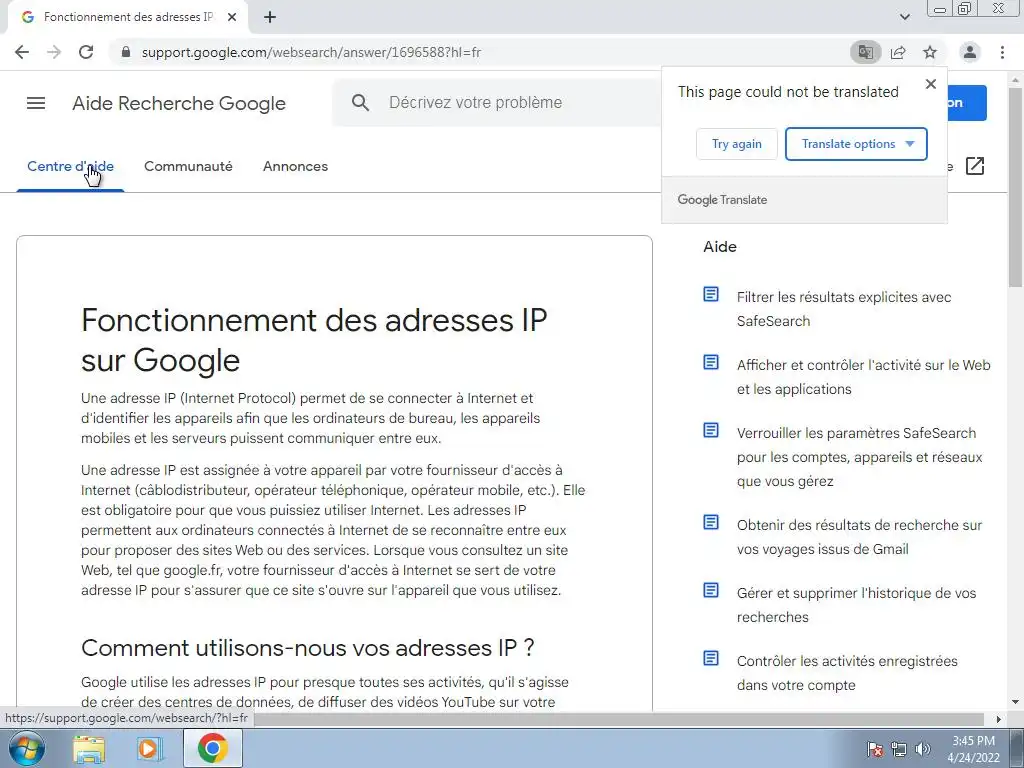
Task: Click the volume speaker tray icon
Action: [x=923, y=749]
